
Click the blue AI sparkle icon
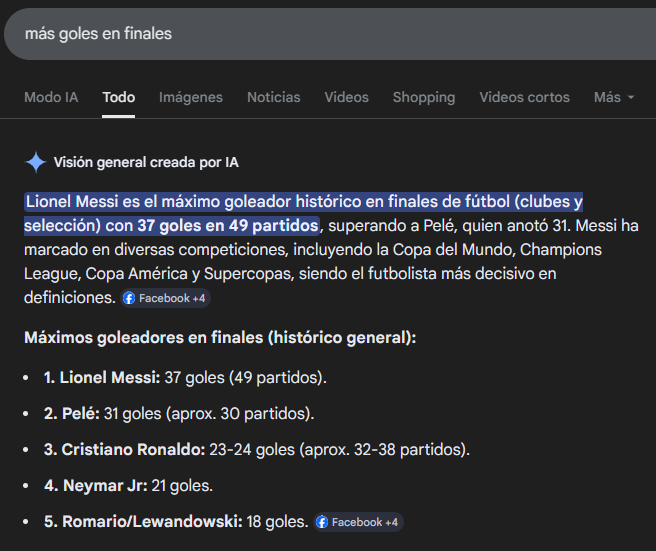[x=36, y=162]
